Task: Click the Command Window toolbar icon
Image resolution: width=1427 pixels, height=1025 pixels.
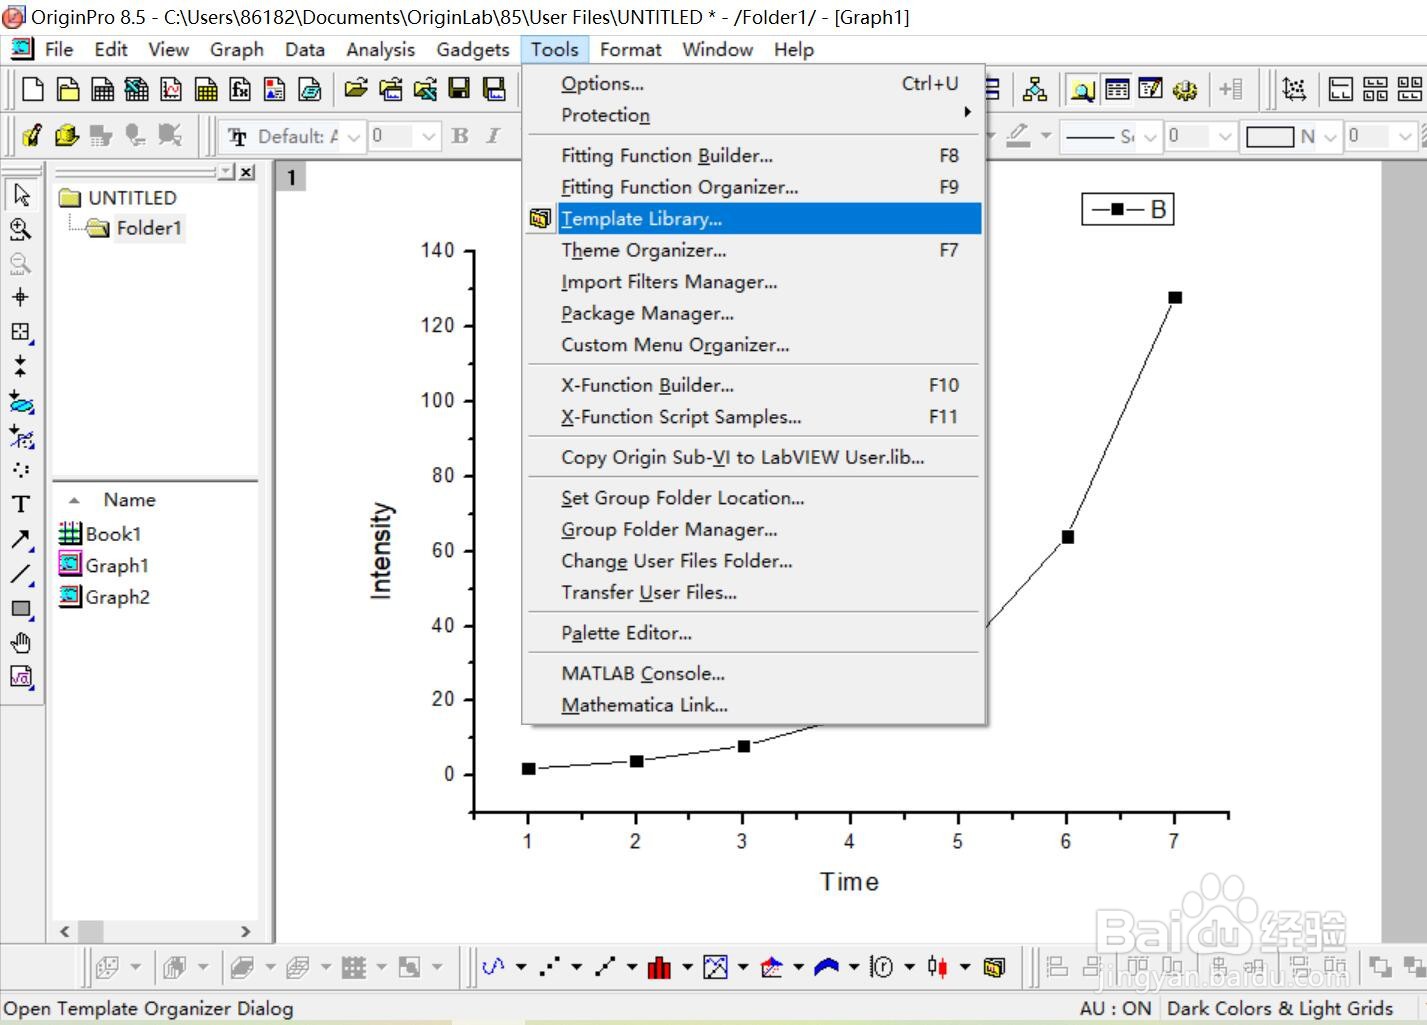Action: point(1151,90)
